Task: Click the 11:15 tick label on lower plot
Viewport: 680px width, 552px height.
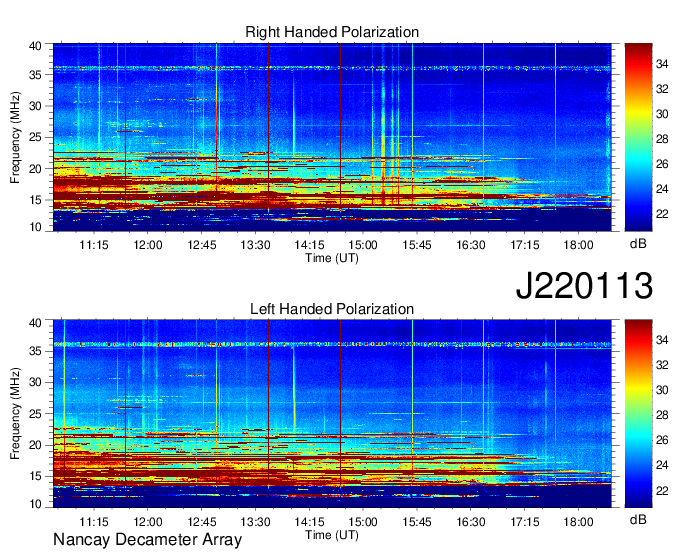Action: 94,522
